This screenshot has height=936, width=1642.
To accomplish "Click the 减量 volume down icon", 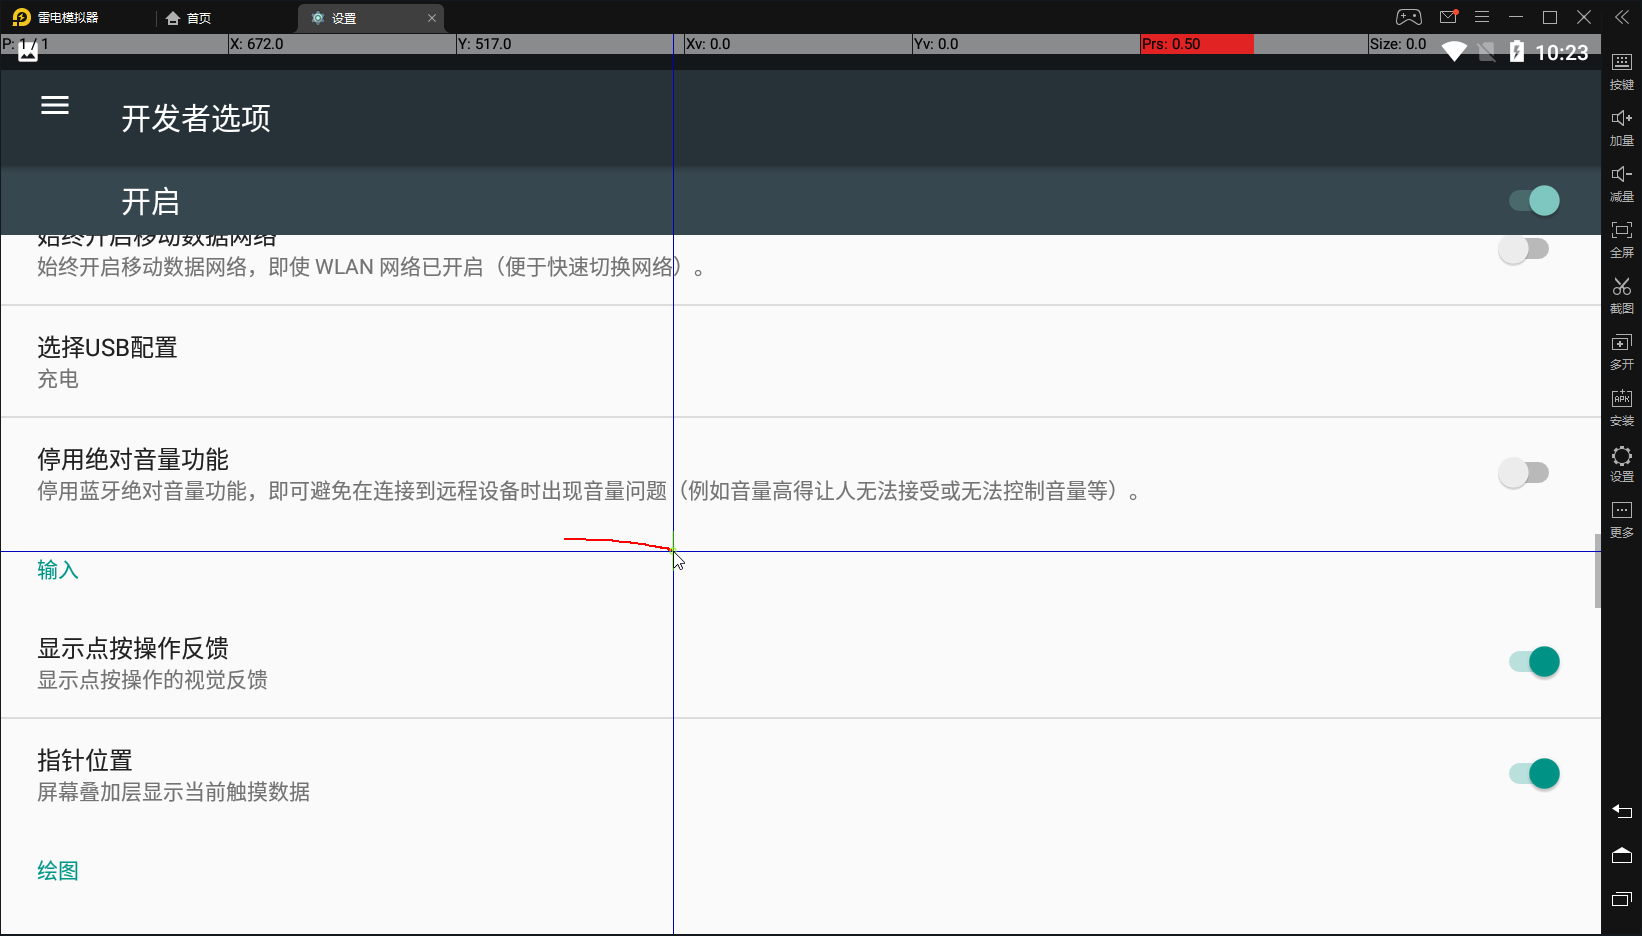I will point(1621,182).
